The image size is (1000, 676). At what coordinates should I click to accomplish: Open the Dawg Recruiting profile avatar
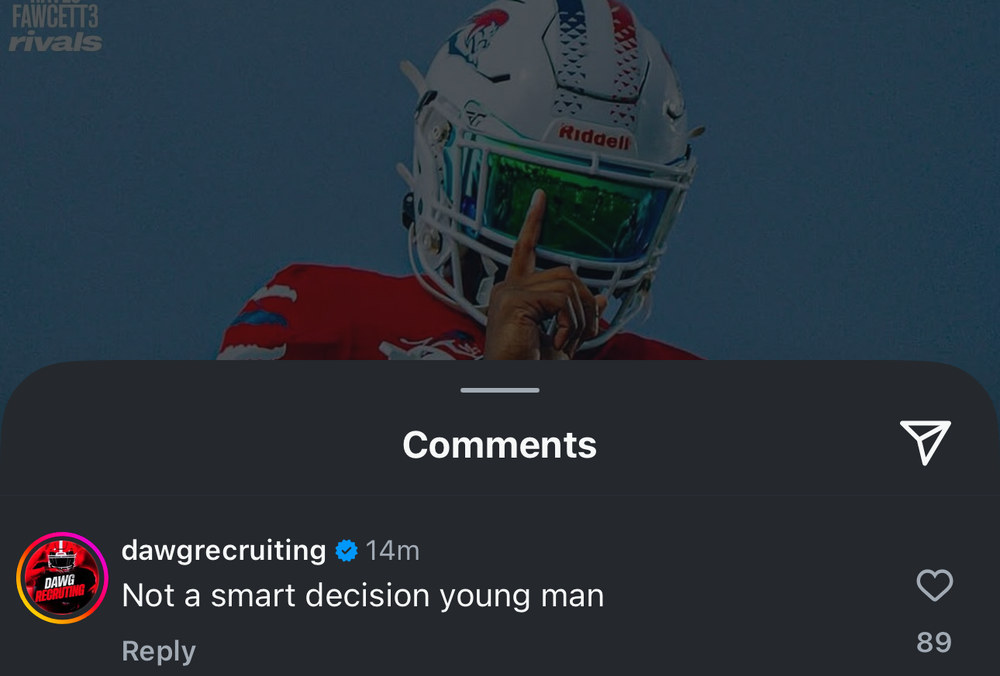62,579
